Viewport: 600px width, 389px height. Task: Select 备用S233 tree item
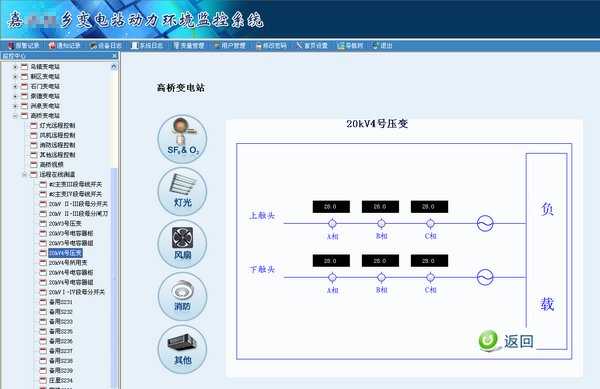[60, 321]
